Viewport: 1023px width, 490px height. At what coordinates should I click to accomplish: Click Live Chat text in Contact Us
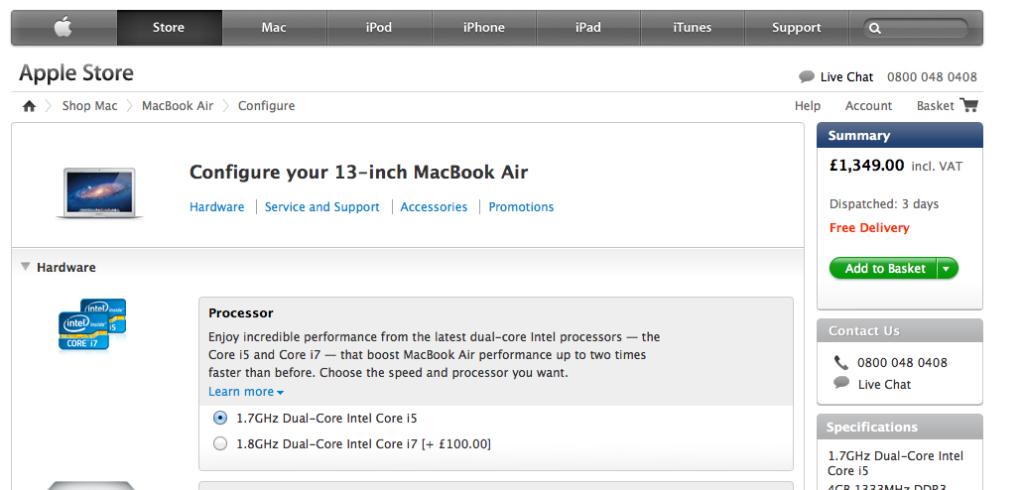coord(884,384)
